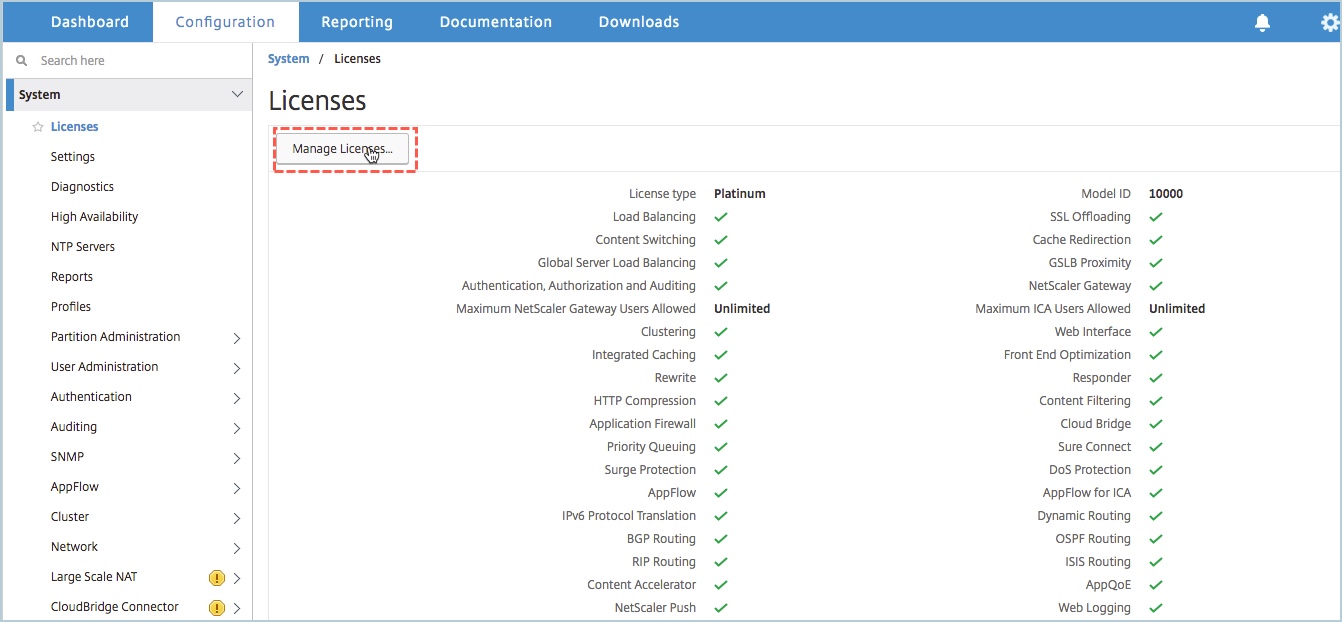1342x622 pixels.
Task: Click the Content Switching checkmark
Action: click(x=720, y=240)
